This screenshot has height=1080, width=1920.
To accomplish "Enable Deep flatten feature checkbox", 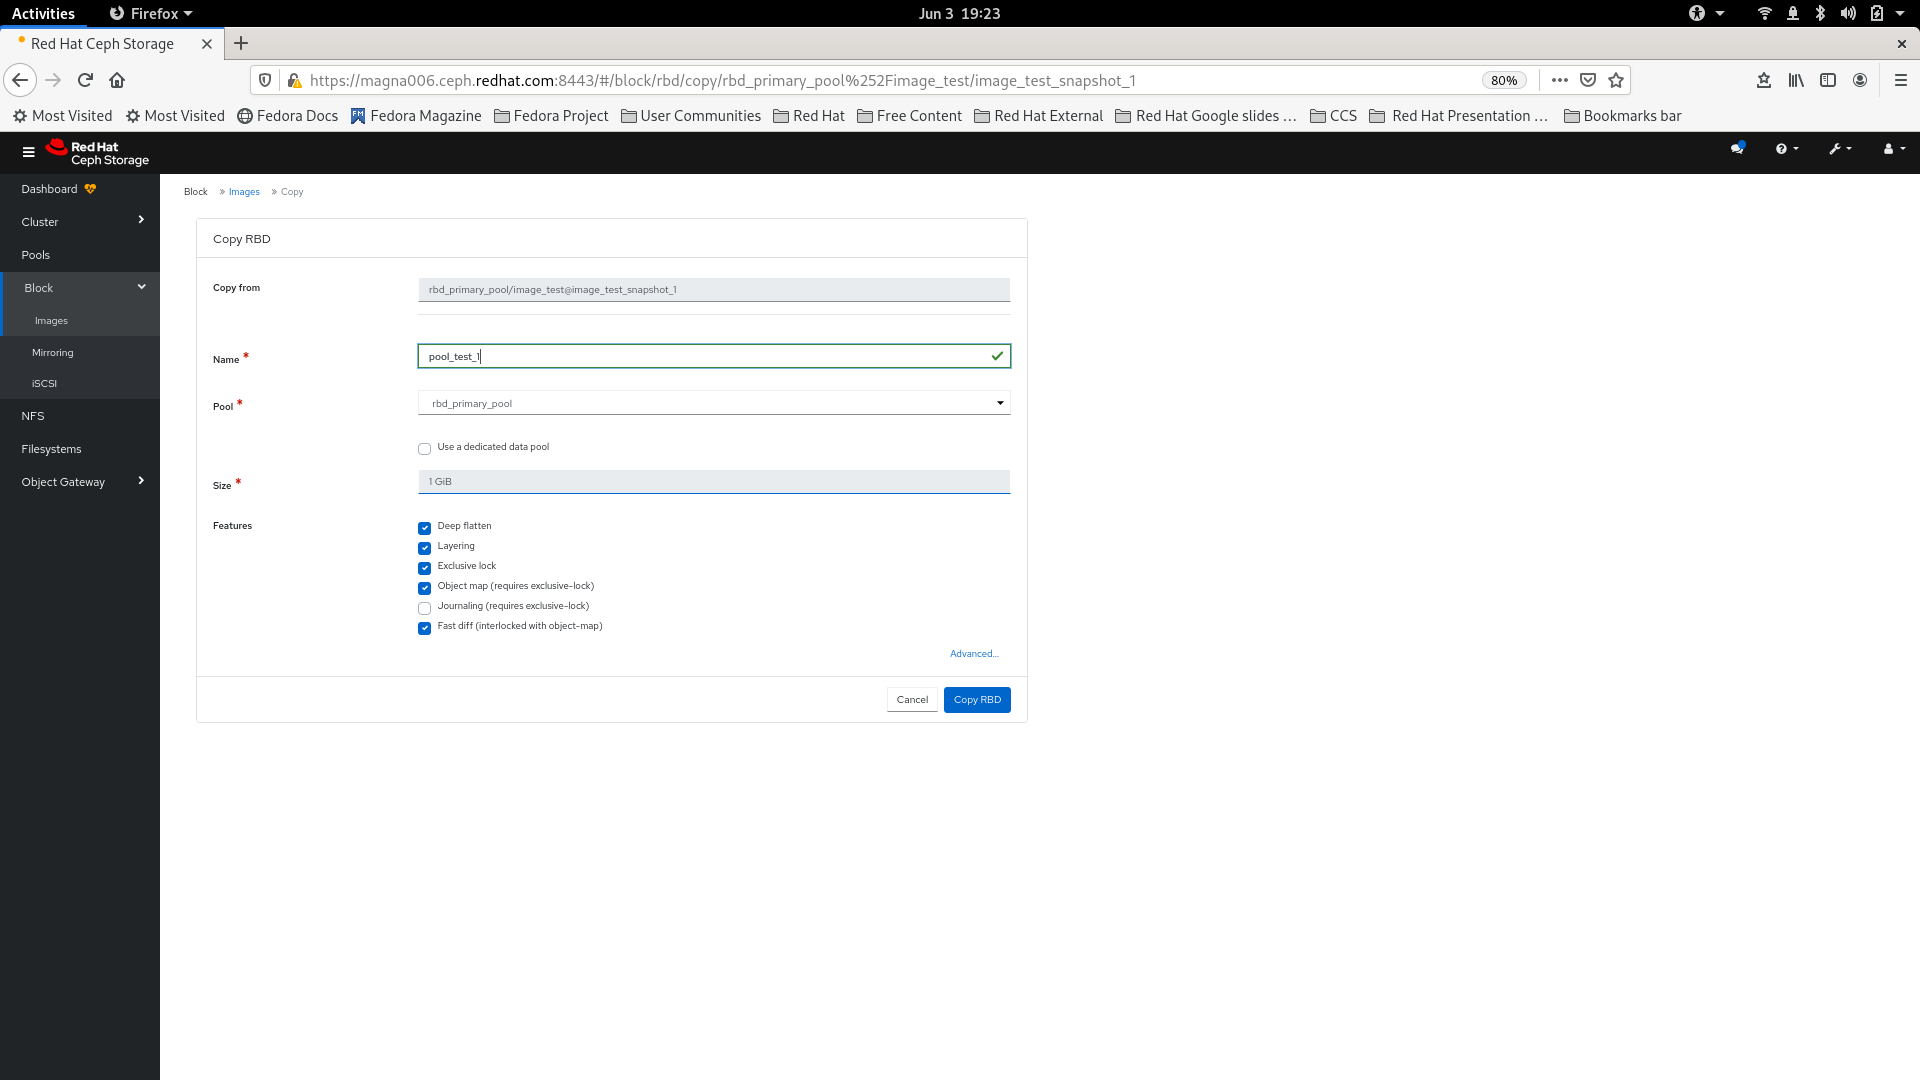I will pos(425,527).
